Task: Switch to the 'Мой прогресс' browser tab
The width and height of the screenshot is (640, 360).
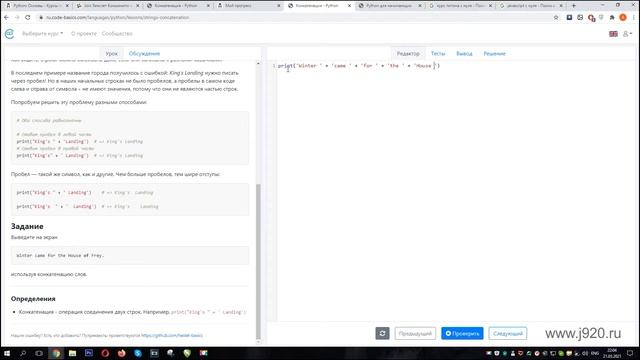Action: (249, 6)
